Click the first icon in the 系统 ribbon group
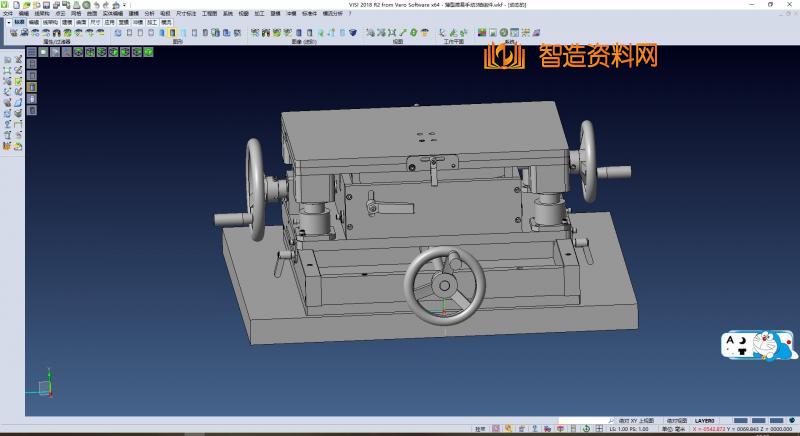This screenshot has height=436, width=800. [x=481, y=33]
